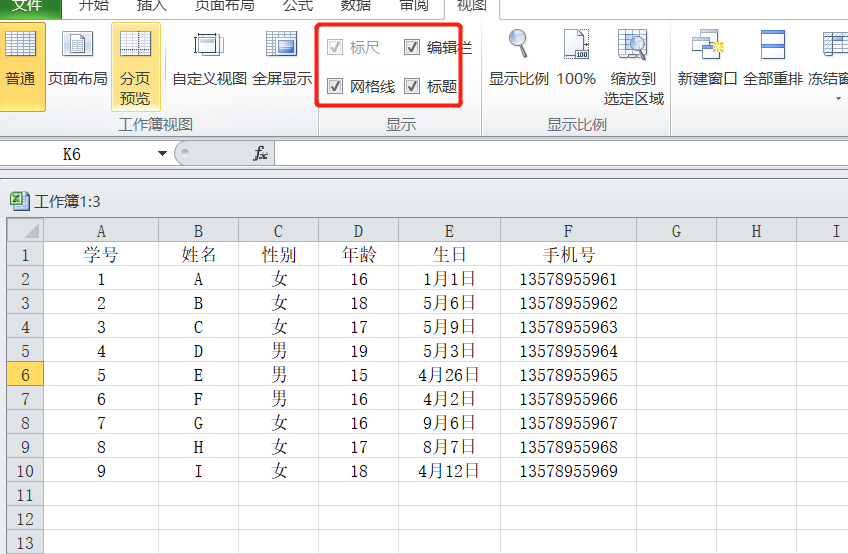Open a New Window (新建窗口)
The width and height of the screenshot is (848, 554).
[706, 60]
